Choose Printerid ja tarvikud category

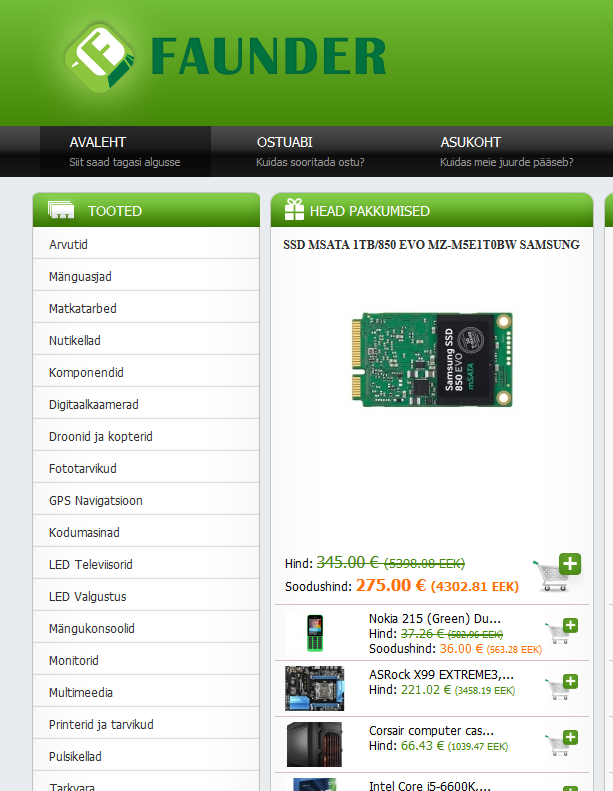[146, 725]
